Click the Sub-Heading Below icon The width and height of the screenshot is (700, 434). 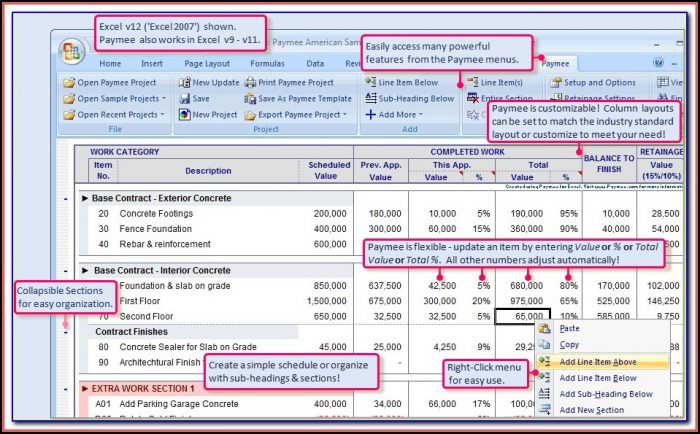click(x=371, y=98)
